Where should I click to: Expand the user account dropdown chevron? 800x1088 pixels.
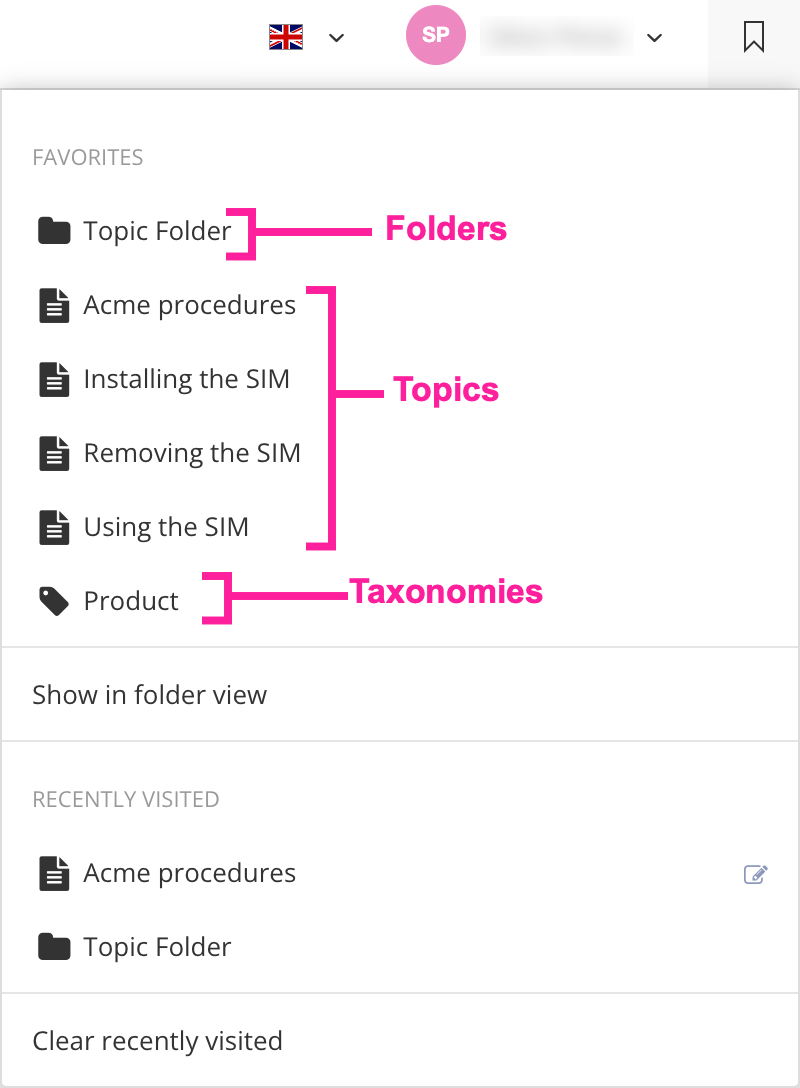click(x=654, y=38)
